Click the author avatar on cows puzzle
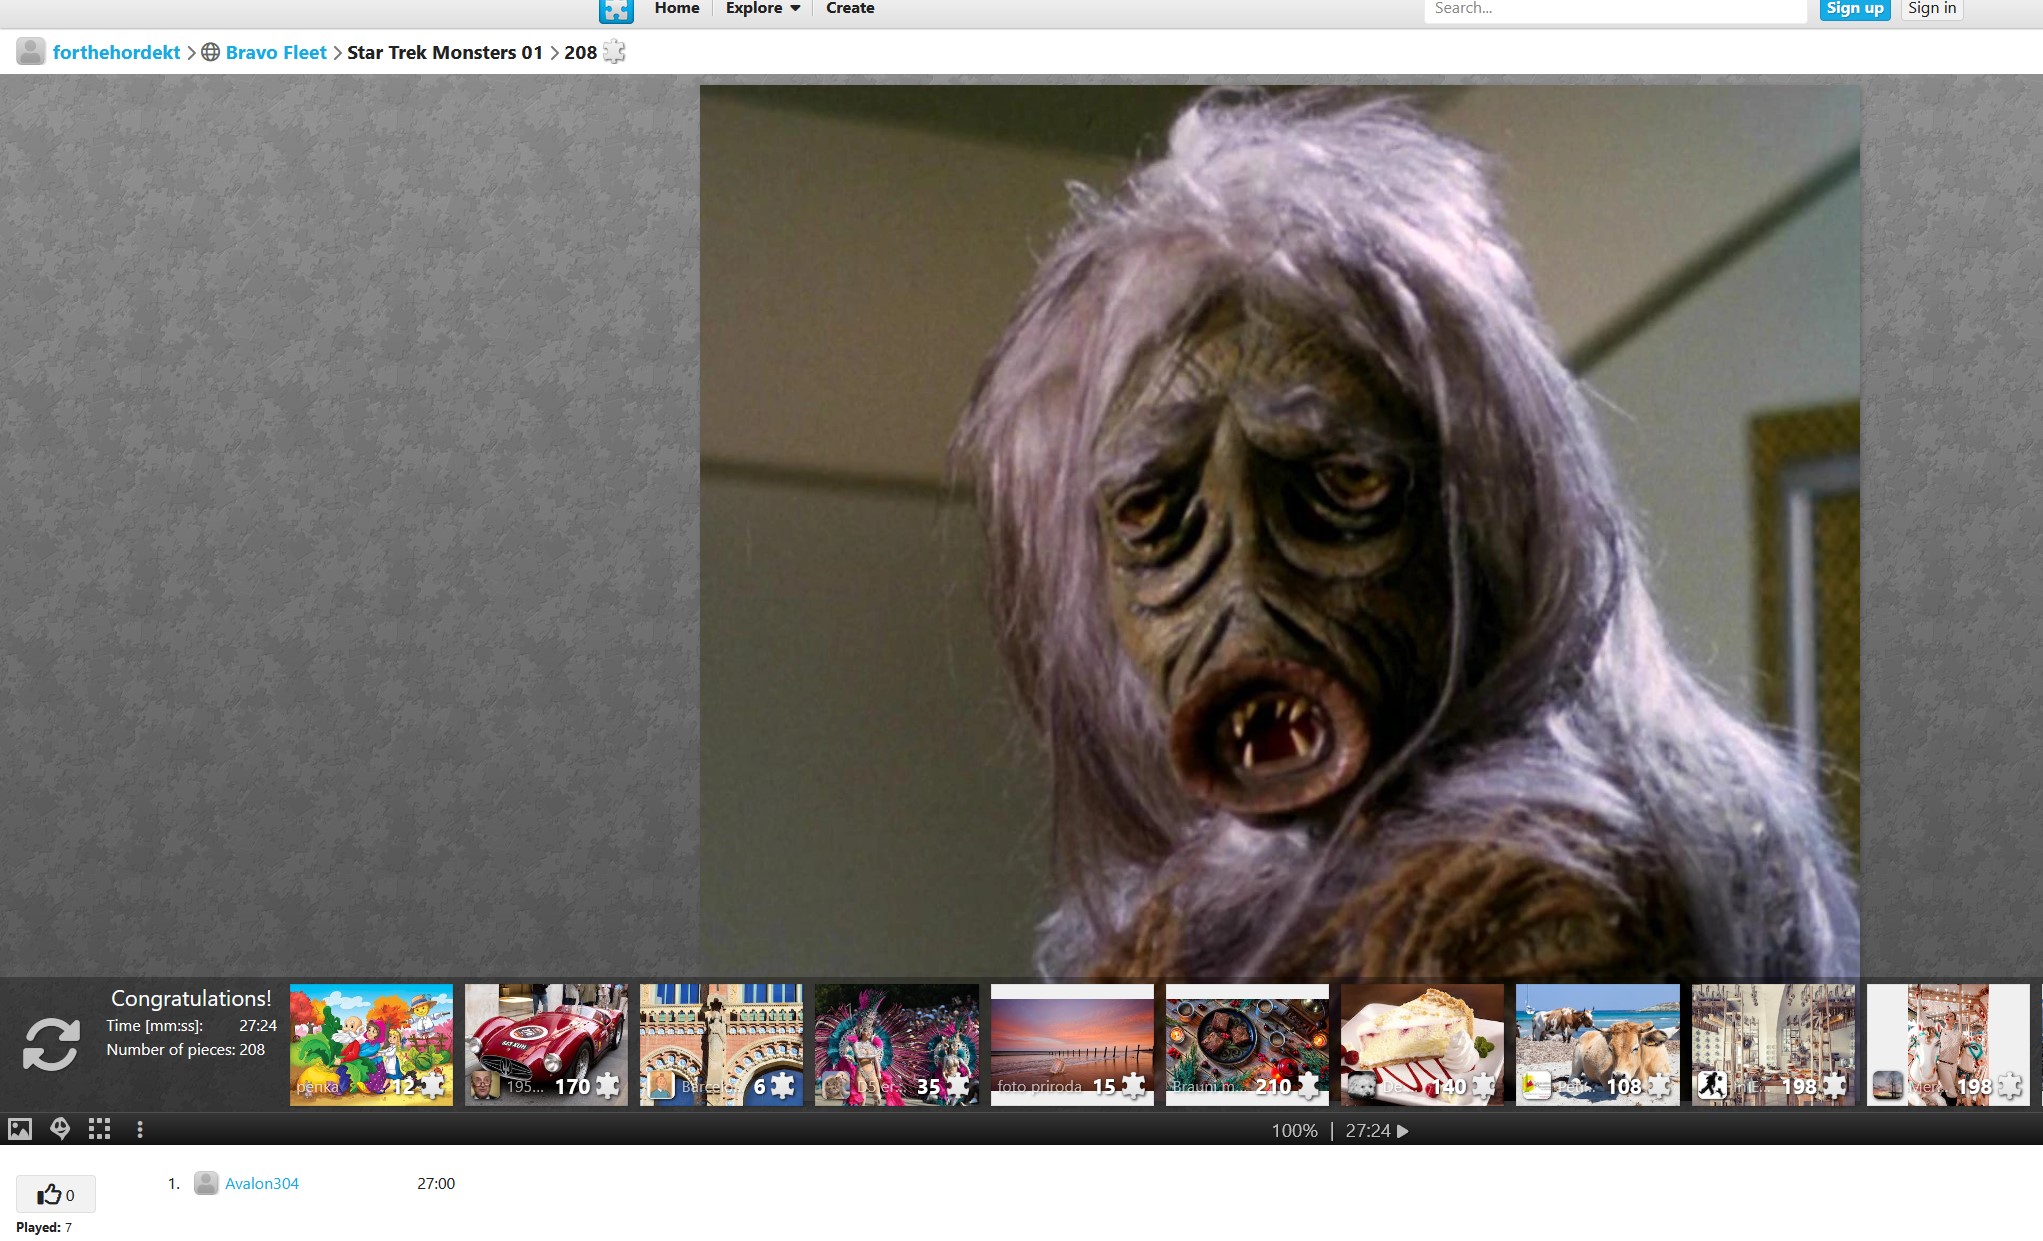The height and width of the screenshot is (1241, 2043). point(1537,1085)
